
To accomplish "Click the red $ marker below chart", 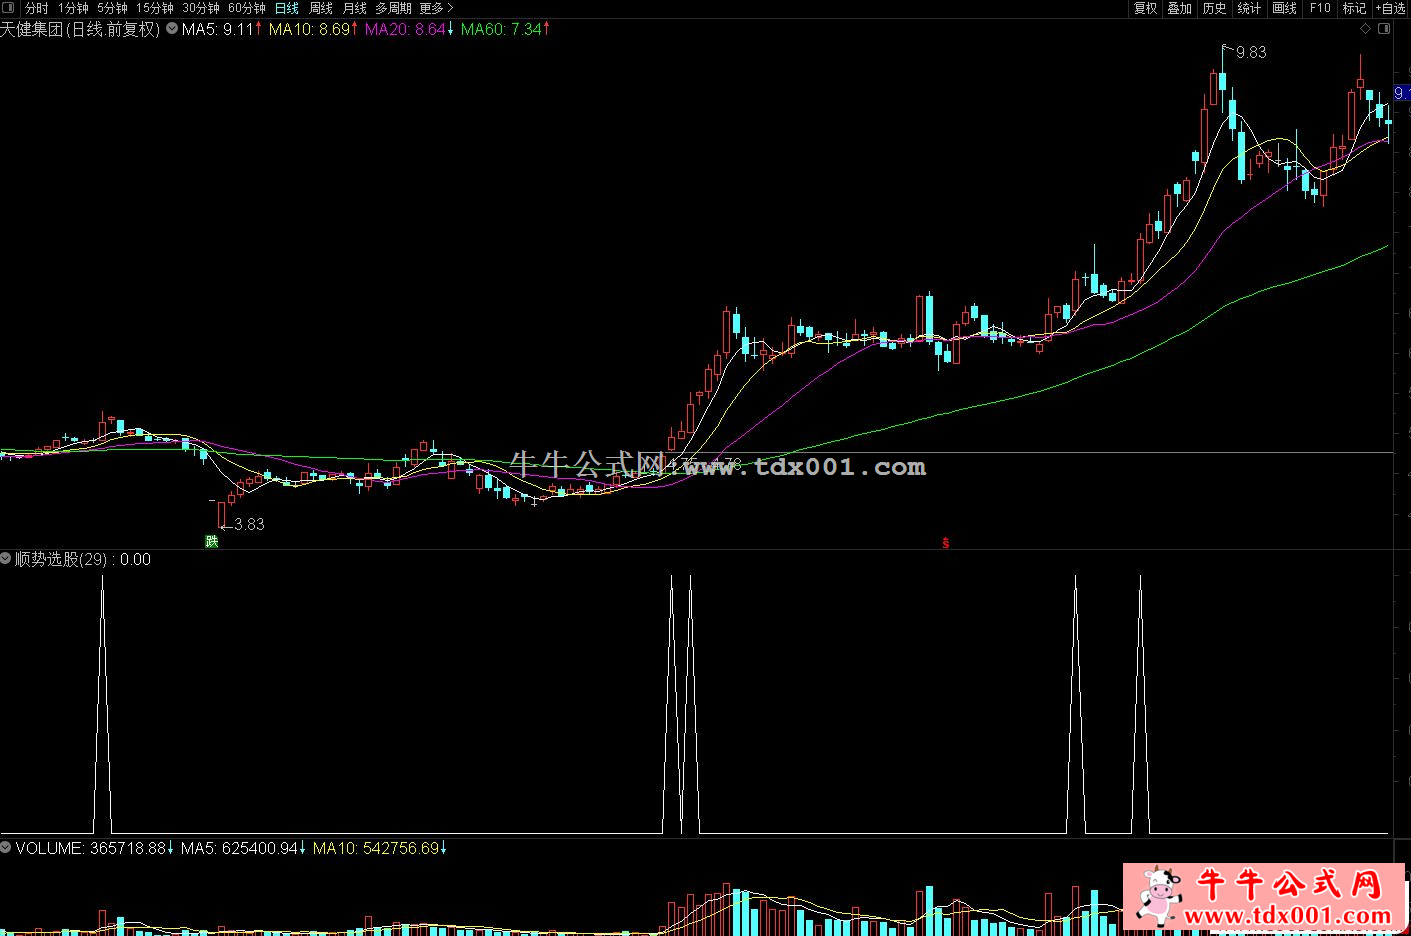I will [945, 543].
